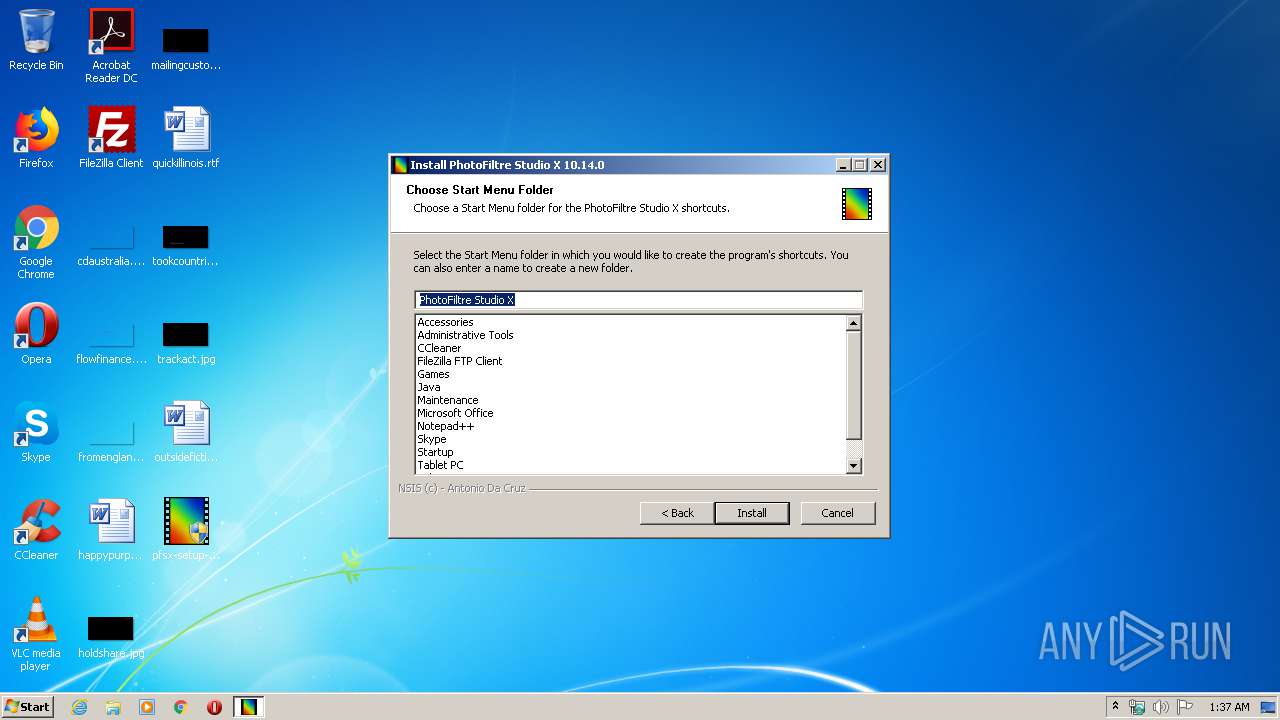Select the fromenglan... desktop file
This screenshot has height=720, width=1280.
coord(111,442)
